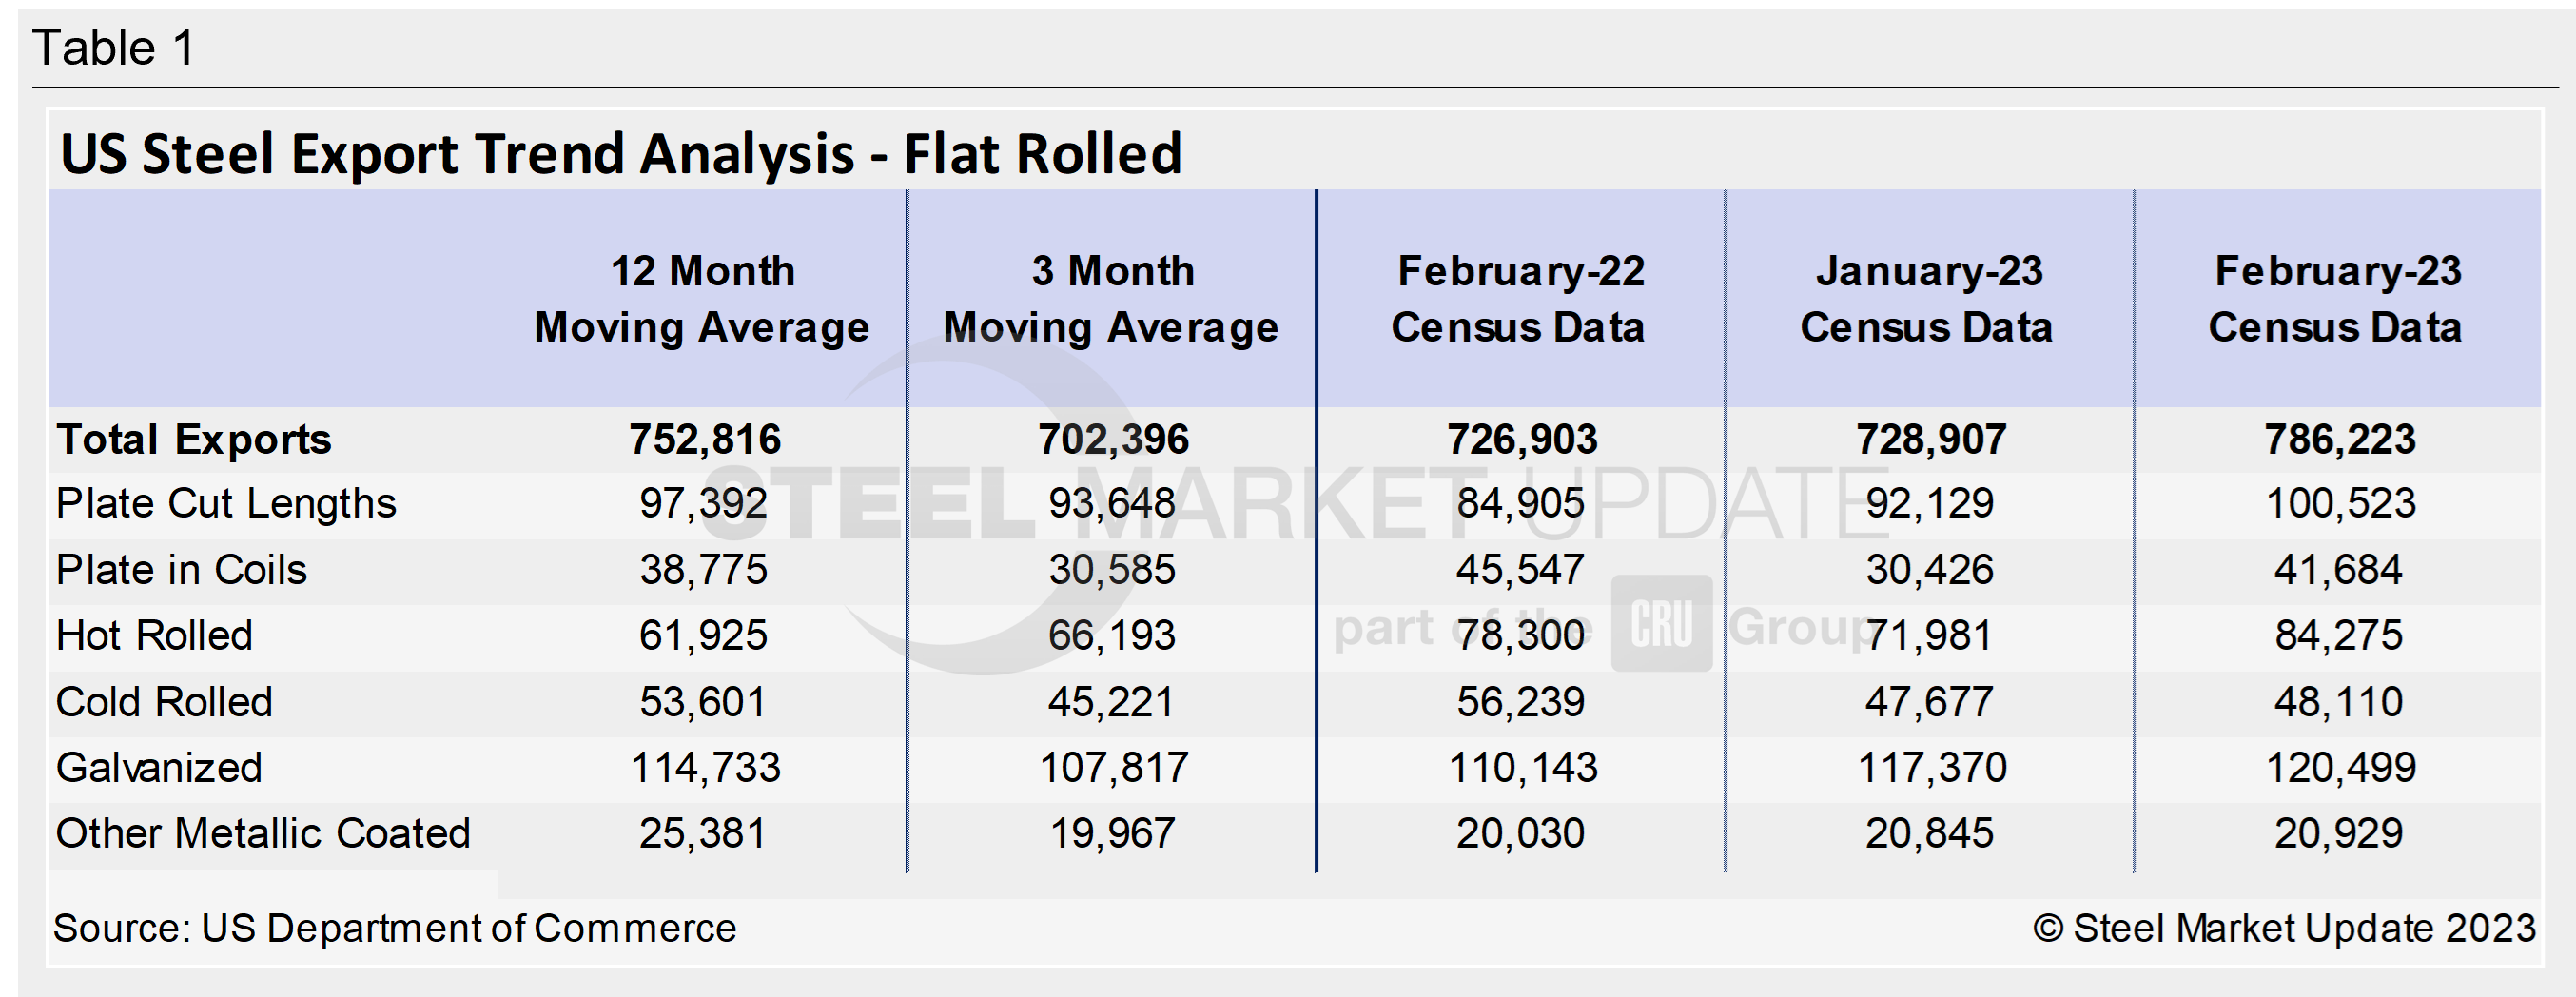Image resolution: width=2576 pixels, height=997 pixels.
Task: Click the "Cold Rolled" row label
Action: tap(164, 702)
